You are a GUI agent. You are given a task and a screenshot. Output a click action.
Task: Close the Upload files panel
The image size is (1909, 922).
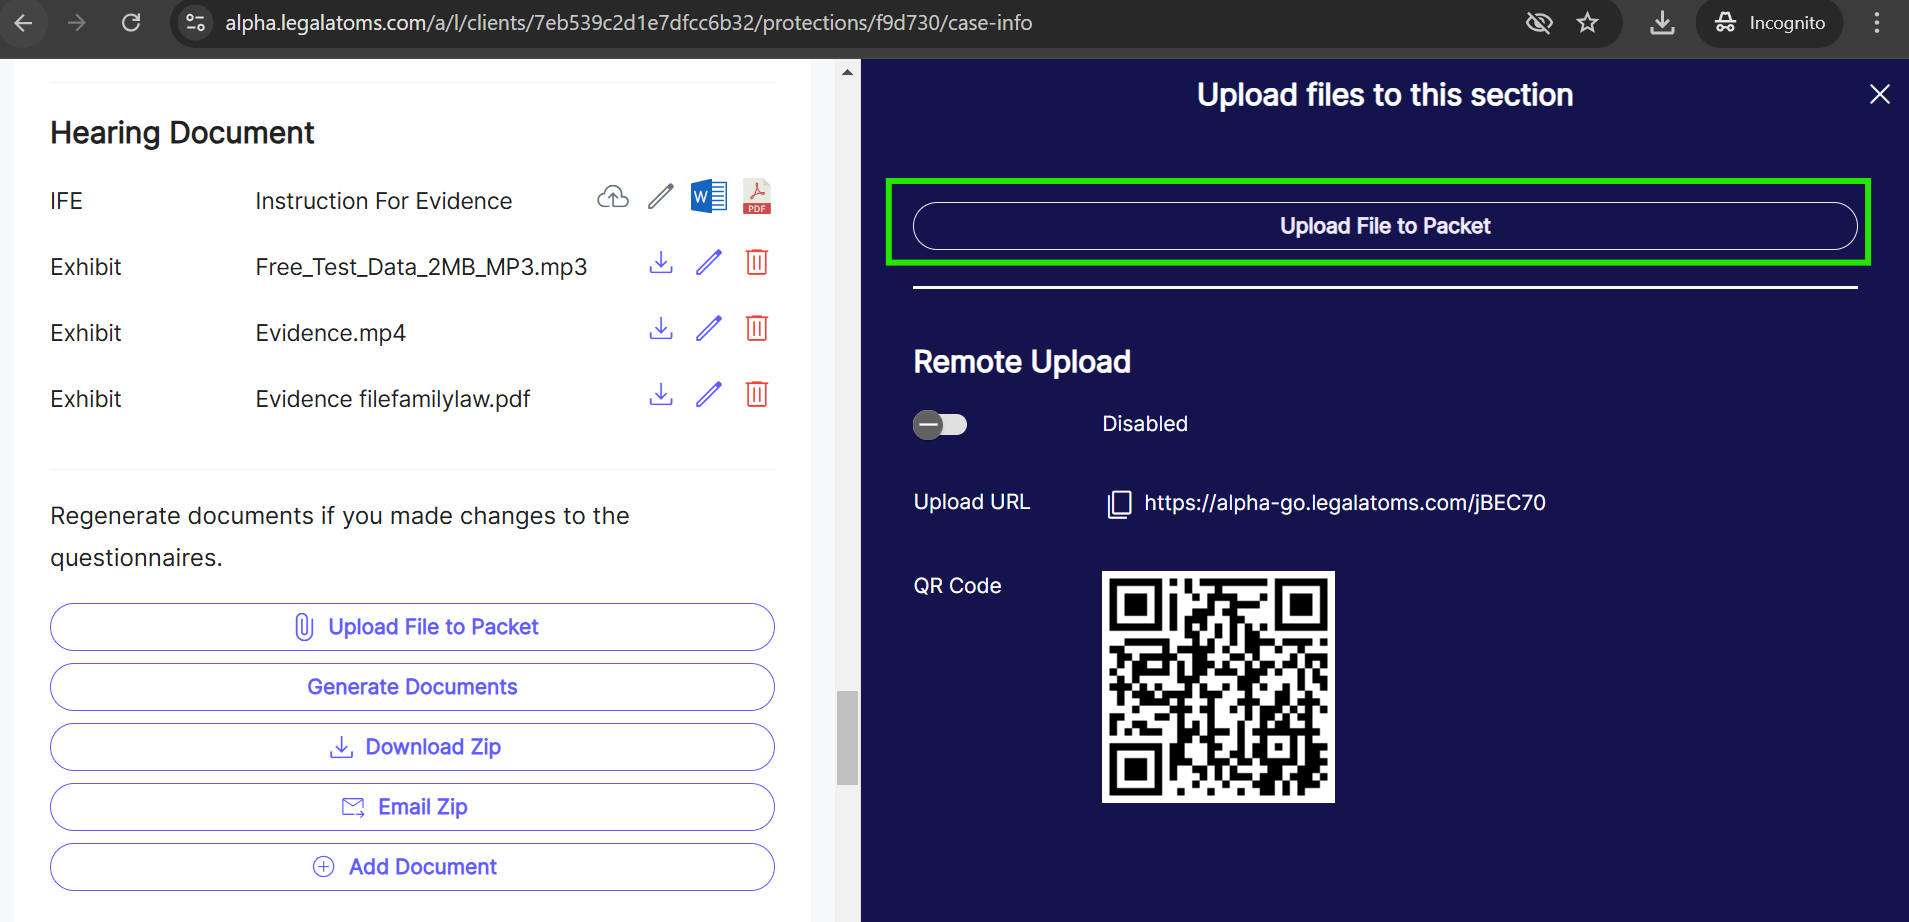tap(1880, 94)
